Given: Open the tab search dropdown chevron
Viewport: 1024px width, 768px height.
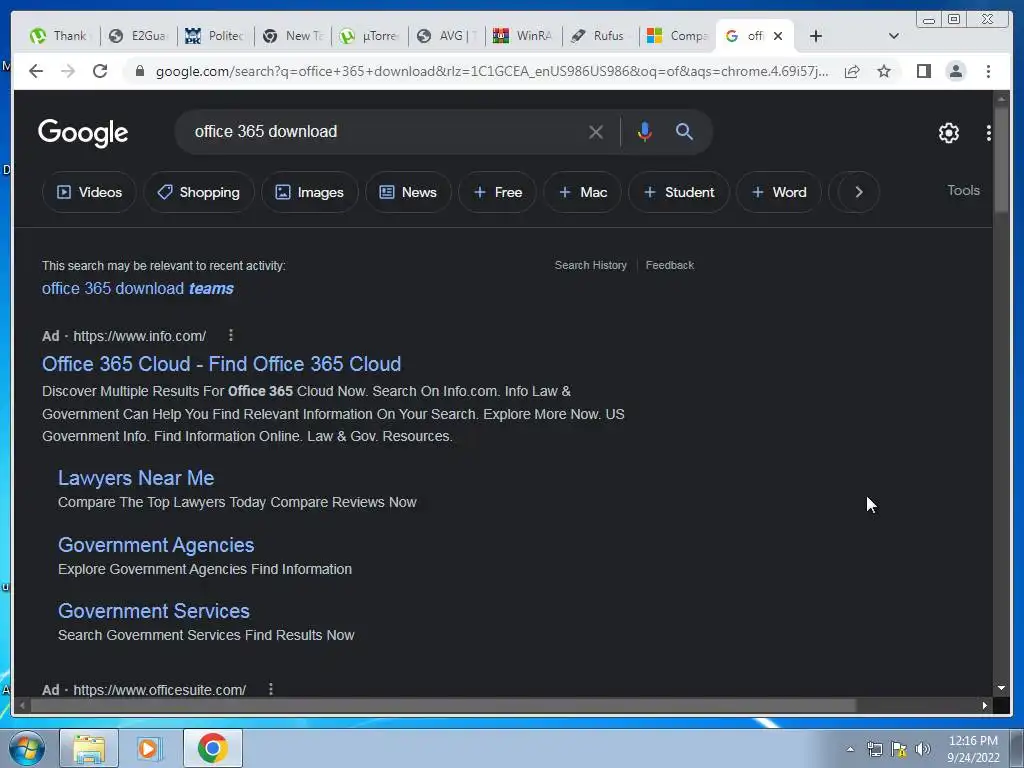Looking at the screenshot, I should (x=893, y=36).
